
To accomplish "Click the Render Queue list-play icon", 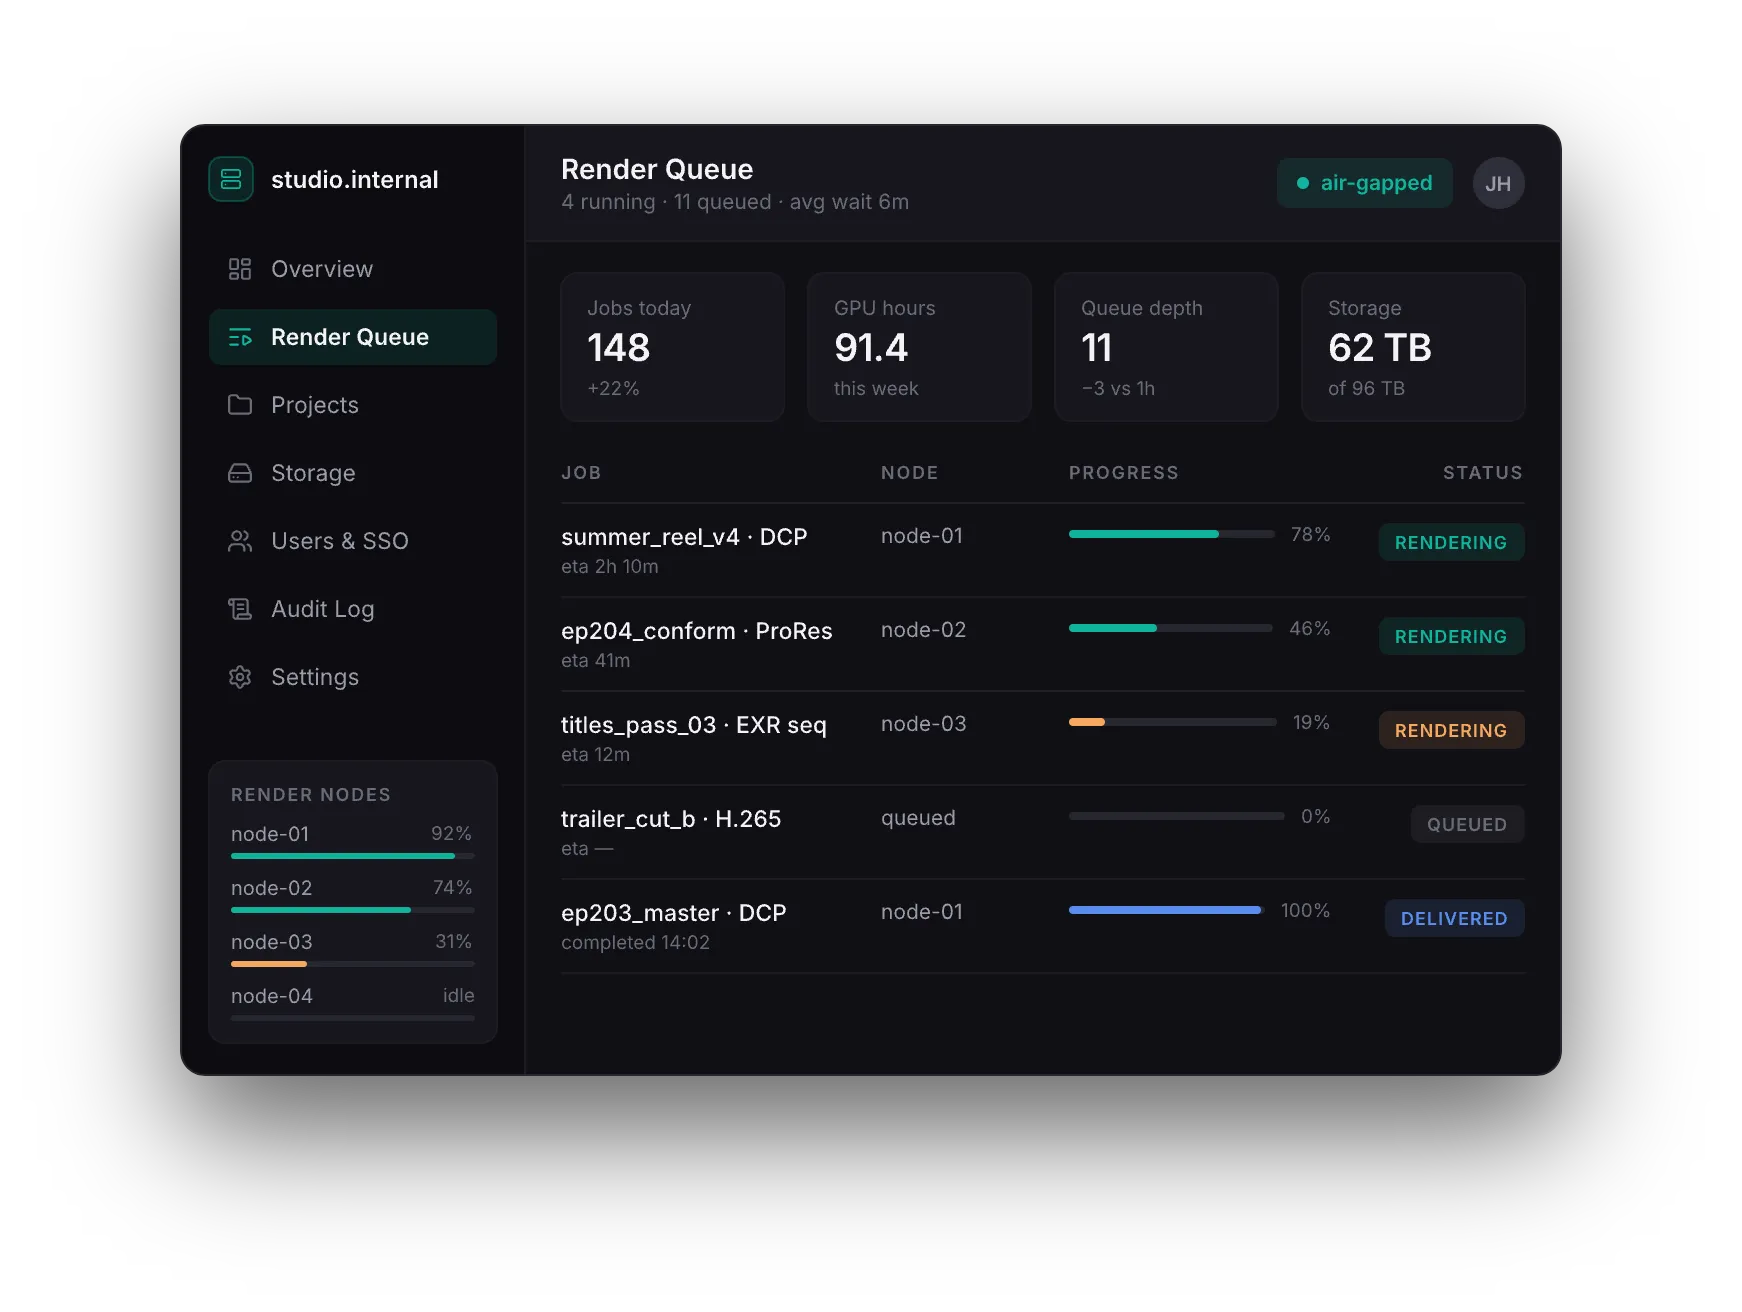I will click(x=240, y=337).
